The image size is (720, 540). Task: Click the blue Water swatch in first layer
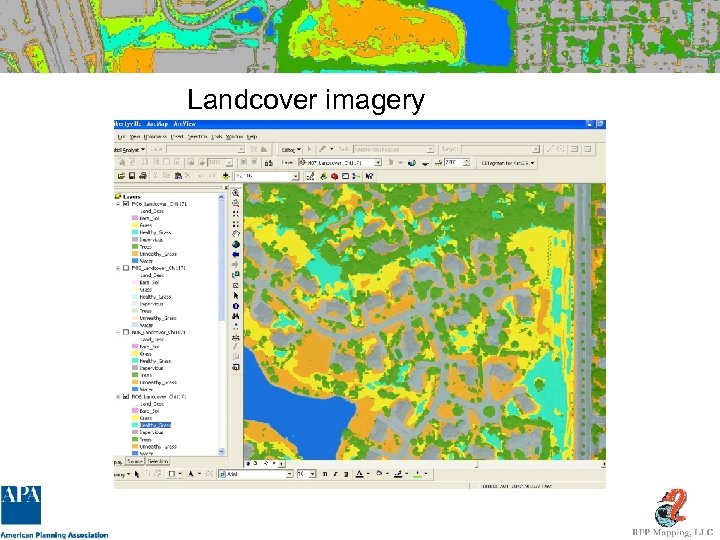point(135,261)
